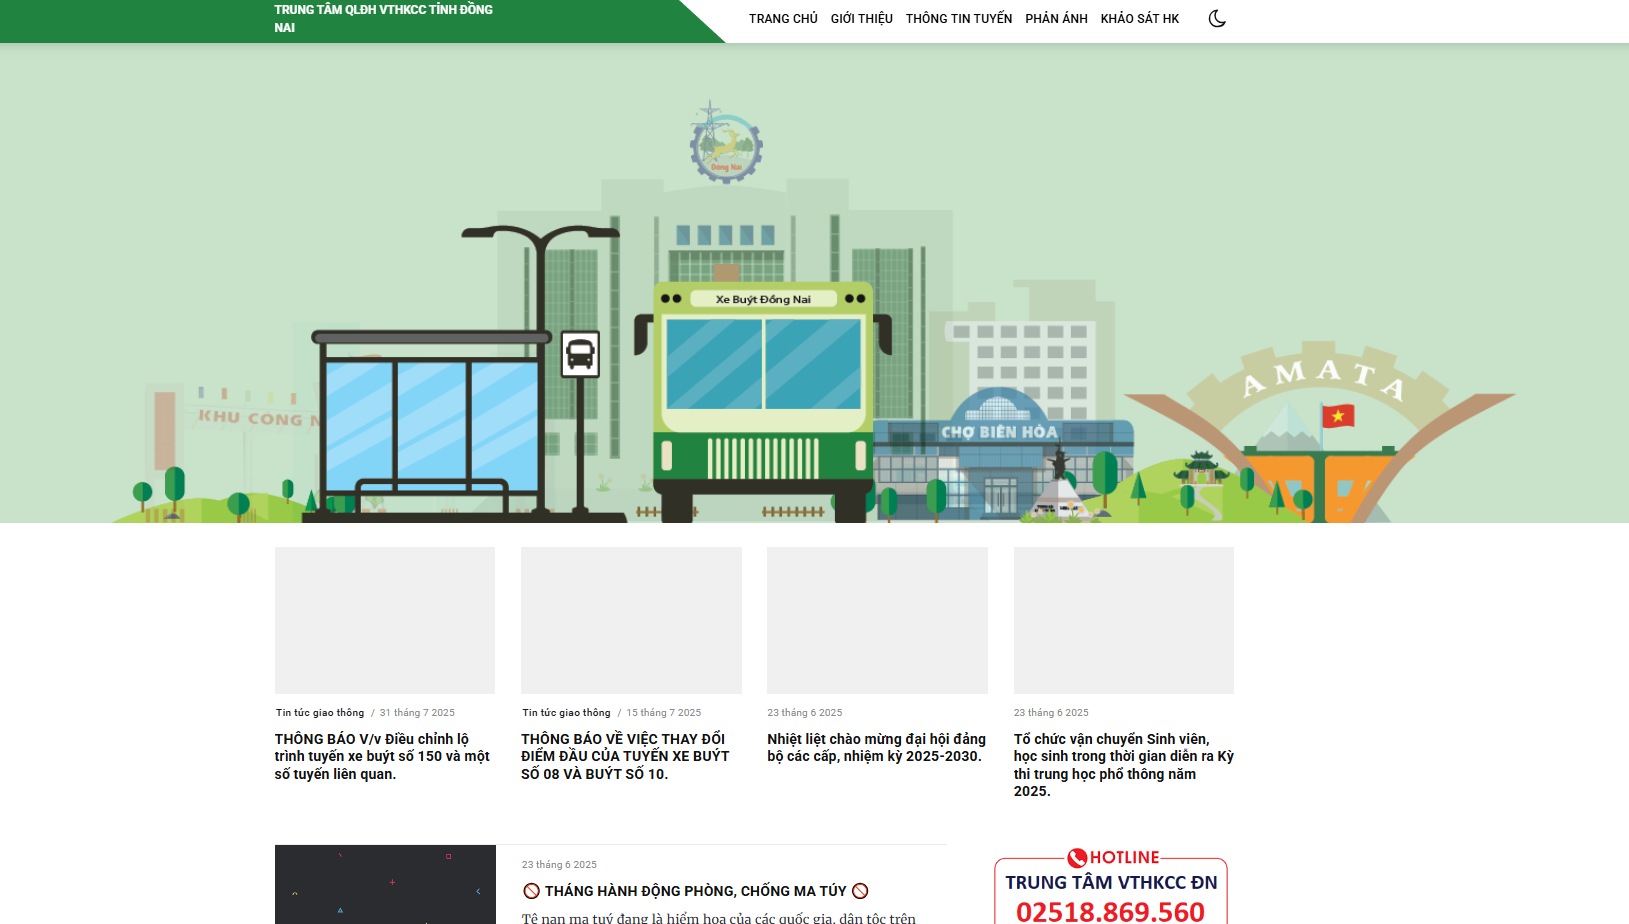Click the thumbnail above the routes 08 and 10 article
This screenshot has height=924, width=1629.
[x=631, y=620]
